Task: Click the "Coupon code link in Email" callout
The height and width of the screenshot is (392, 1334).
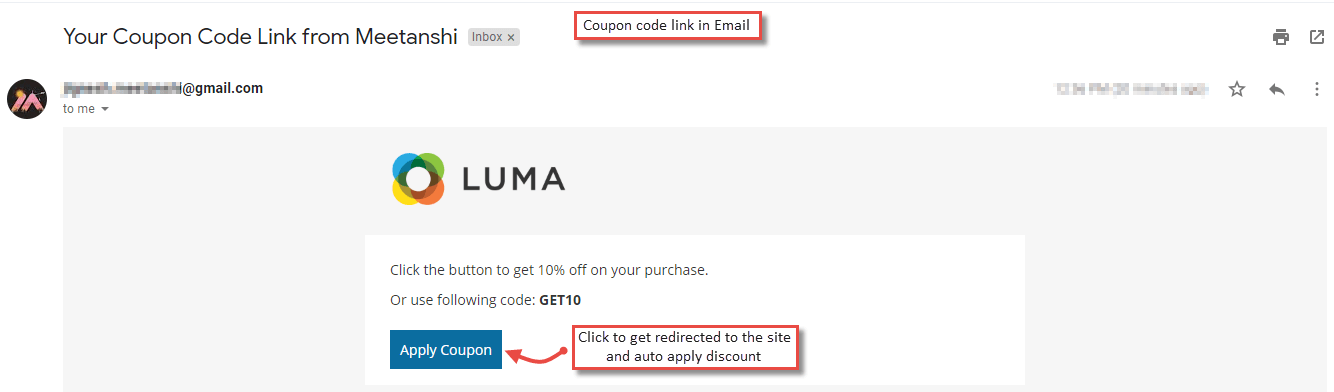Action: (667, 25)
